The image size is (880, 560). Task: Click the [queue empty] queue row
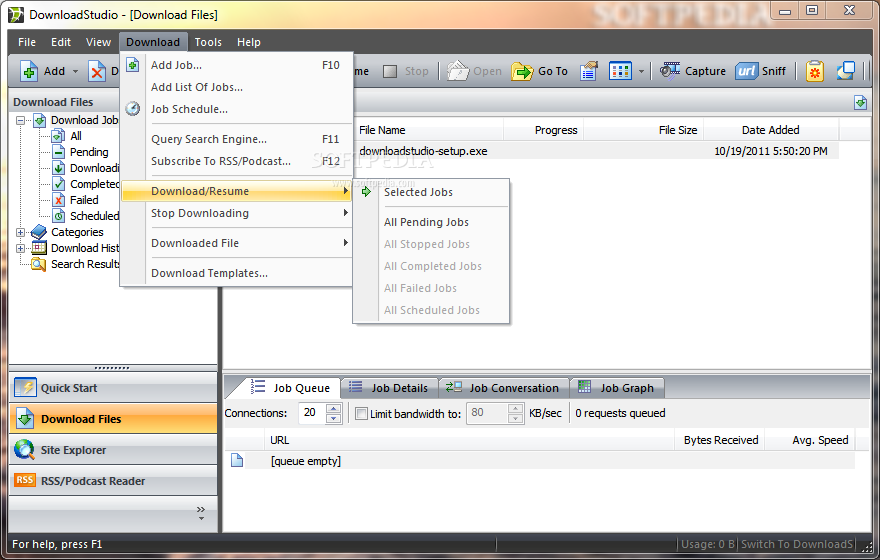(x=540, y=461)
